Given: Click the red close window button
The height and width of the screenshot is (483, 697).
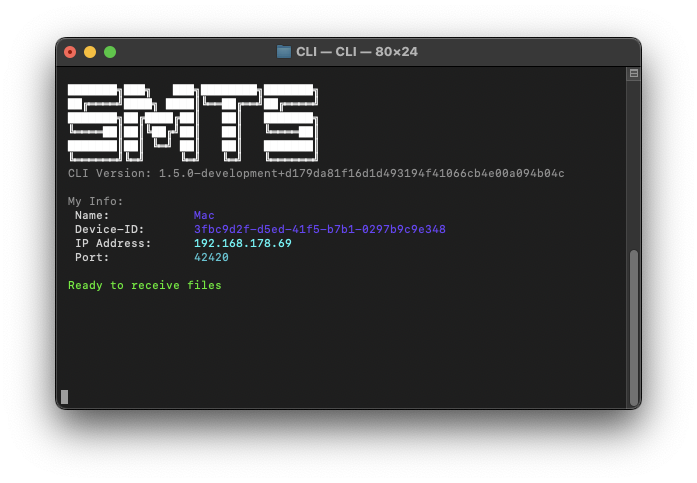Looking at the screenshot, I should [x=70, y=52].
